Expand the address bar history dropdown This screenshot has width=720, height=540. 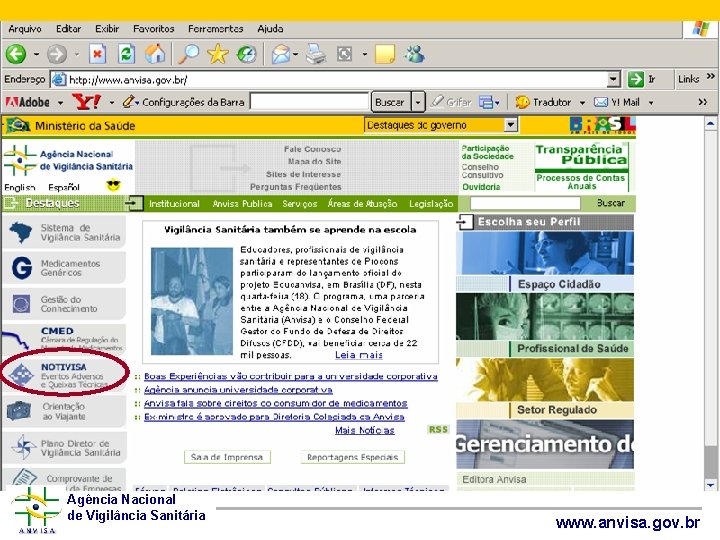click(x=613, y=79)
